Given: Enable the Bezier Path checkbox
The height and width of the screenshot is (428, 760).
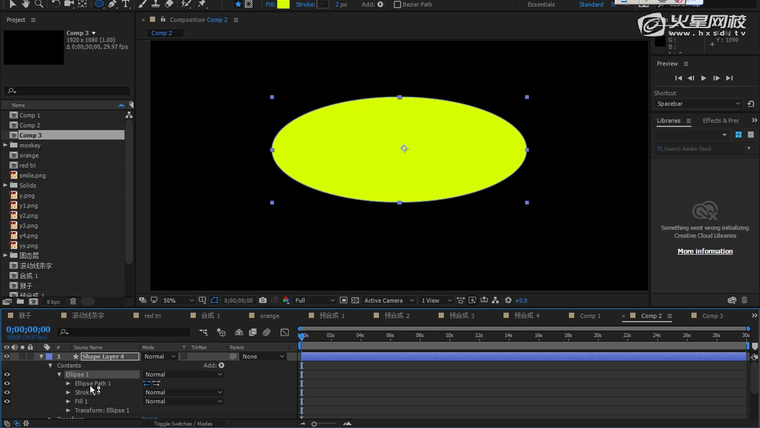Looking at the screenshot, I should click(x=395, y=4).
